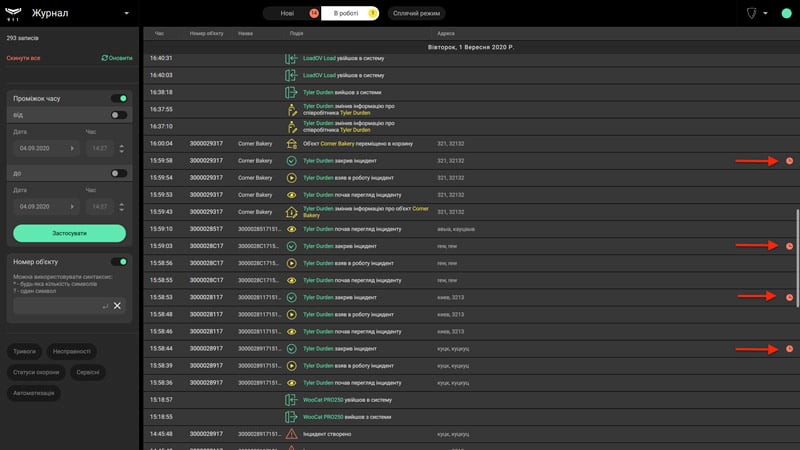Toggle the Проміжок часу filter switch
Image resolution: width=800 pixels, height=450 pixels.
coord(119,98)
